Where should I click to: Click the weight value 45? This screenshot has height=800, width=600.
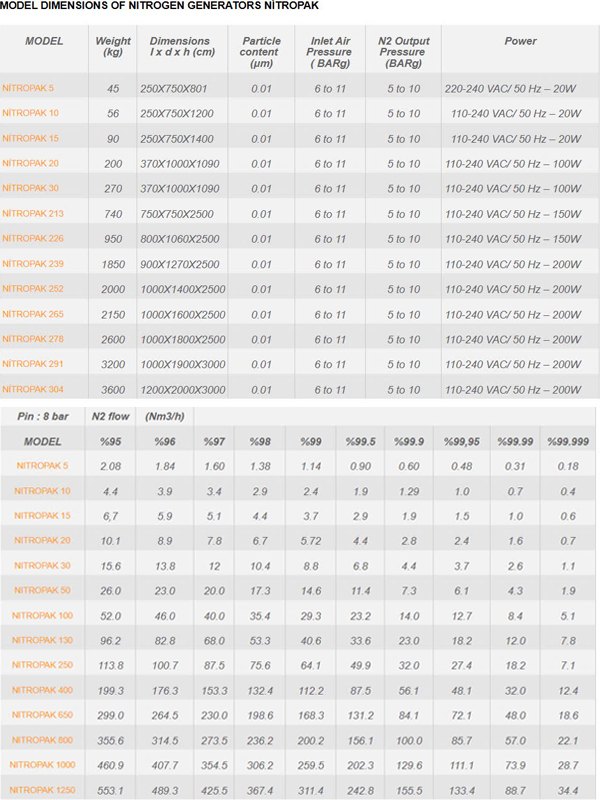click(113, 88)
